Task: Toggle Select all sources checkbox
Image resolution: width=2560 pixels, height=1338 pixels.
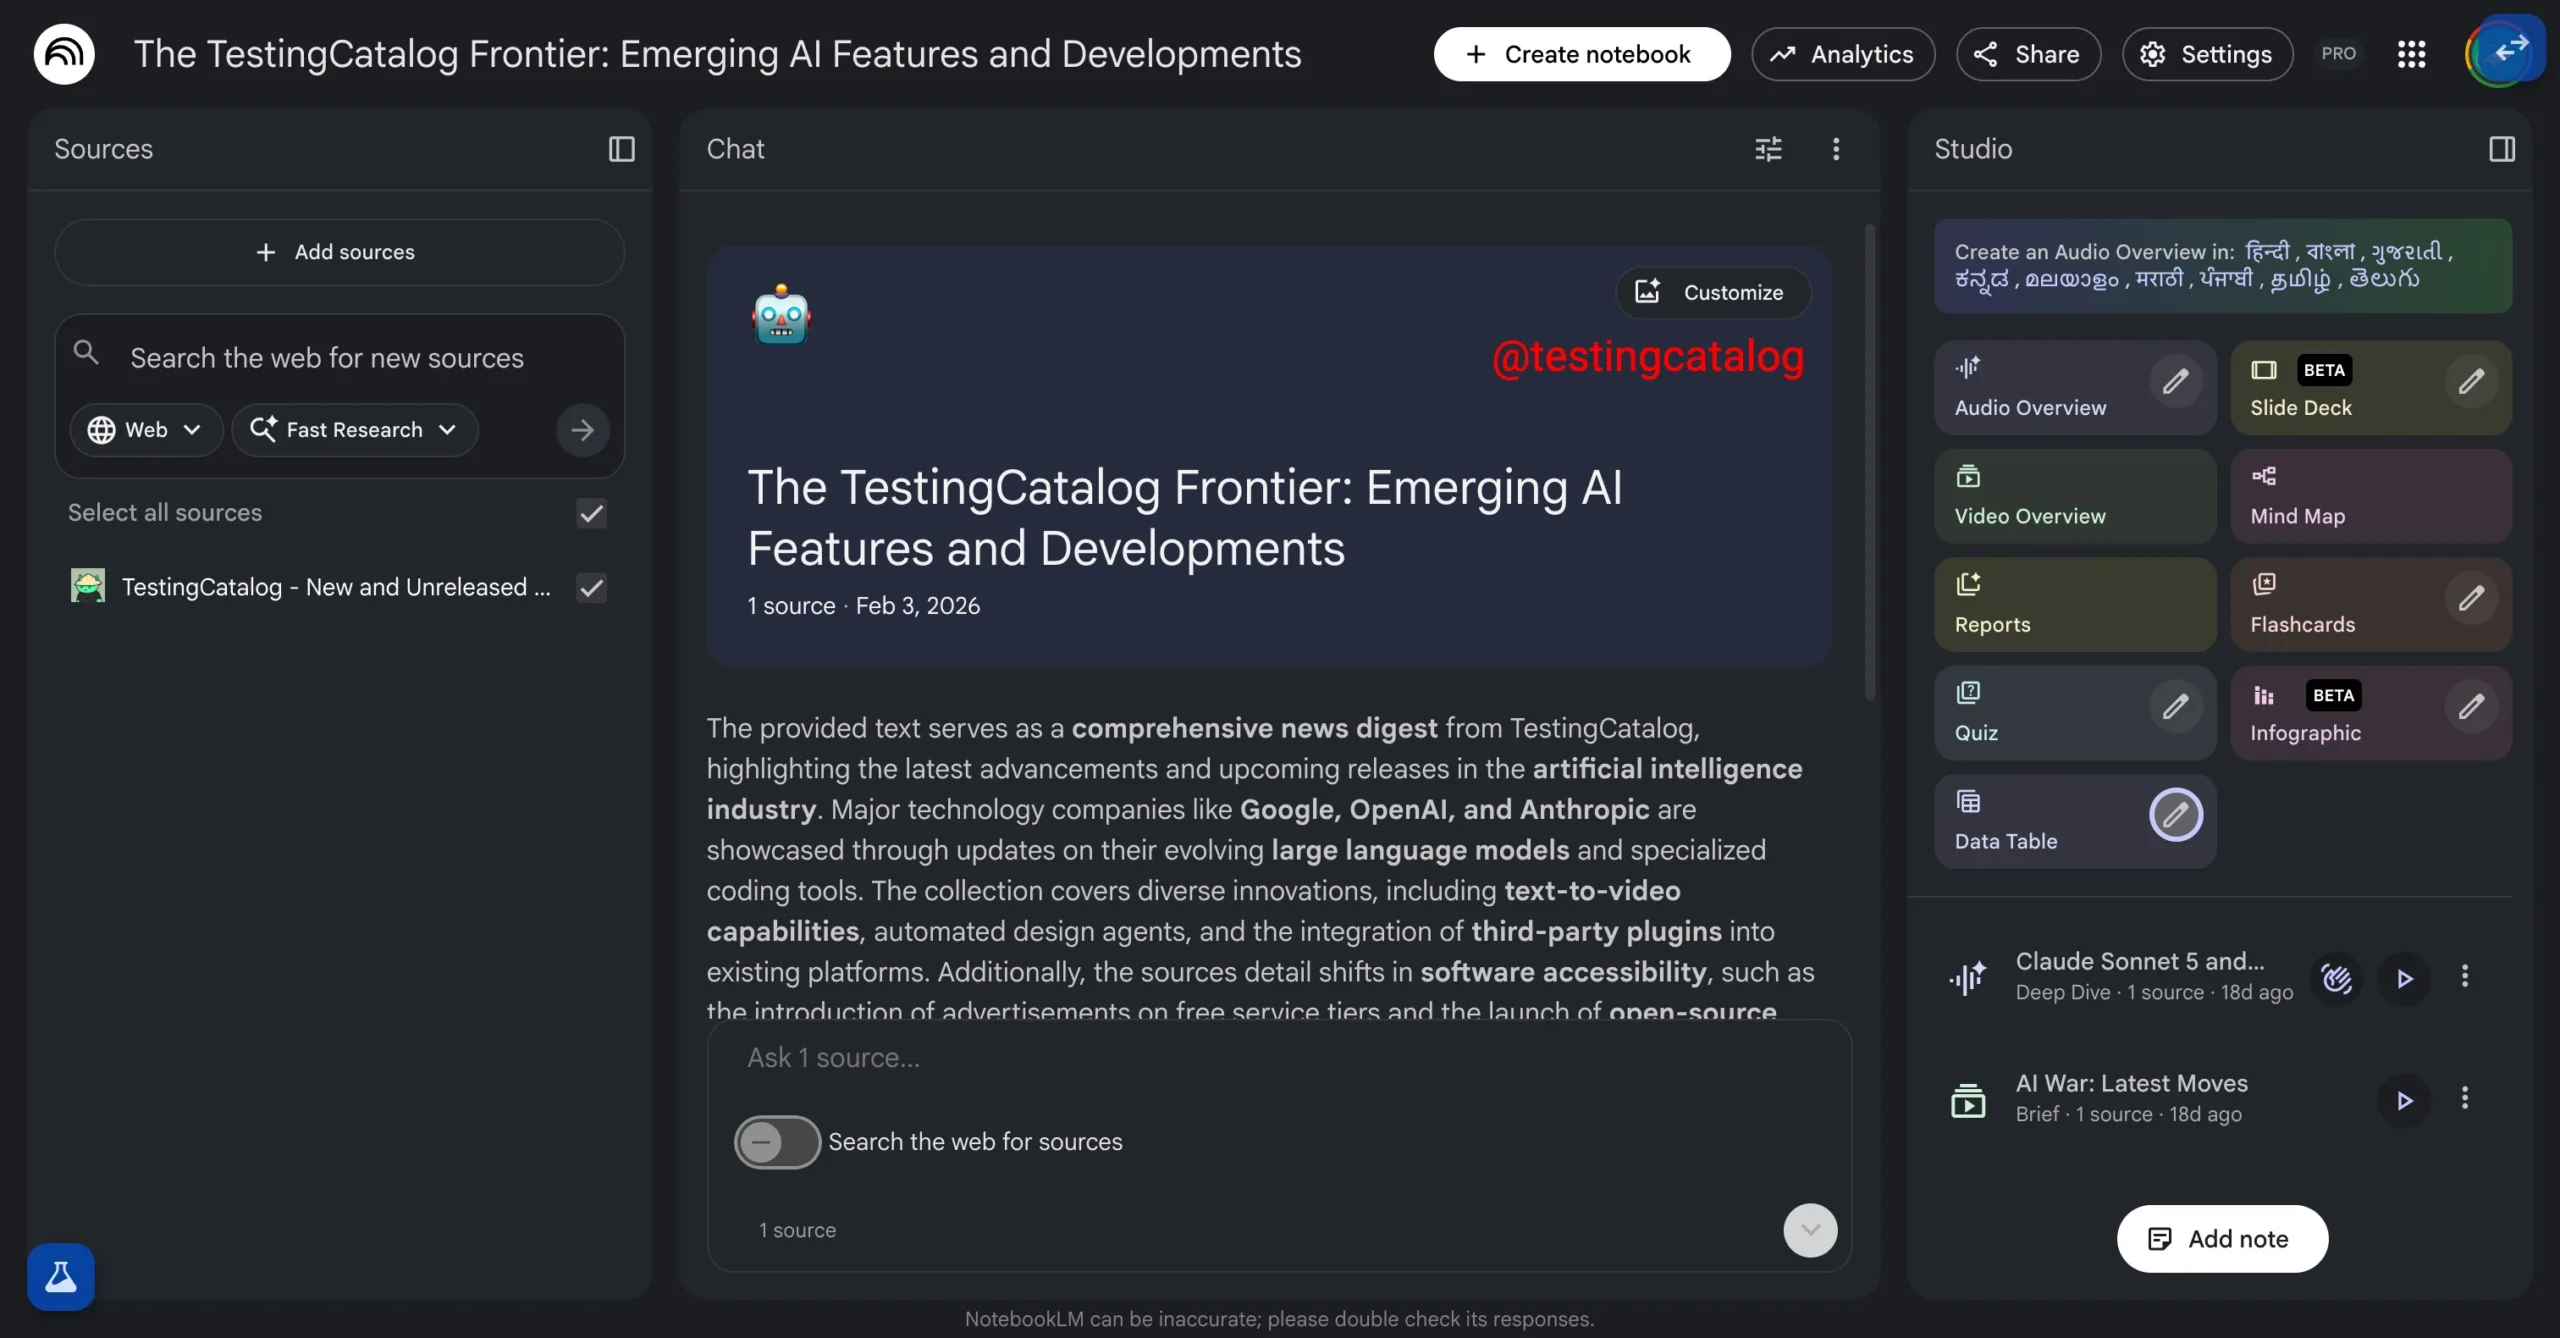Action: (592, 513)
